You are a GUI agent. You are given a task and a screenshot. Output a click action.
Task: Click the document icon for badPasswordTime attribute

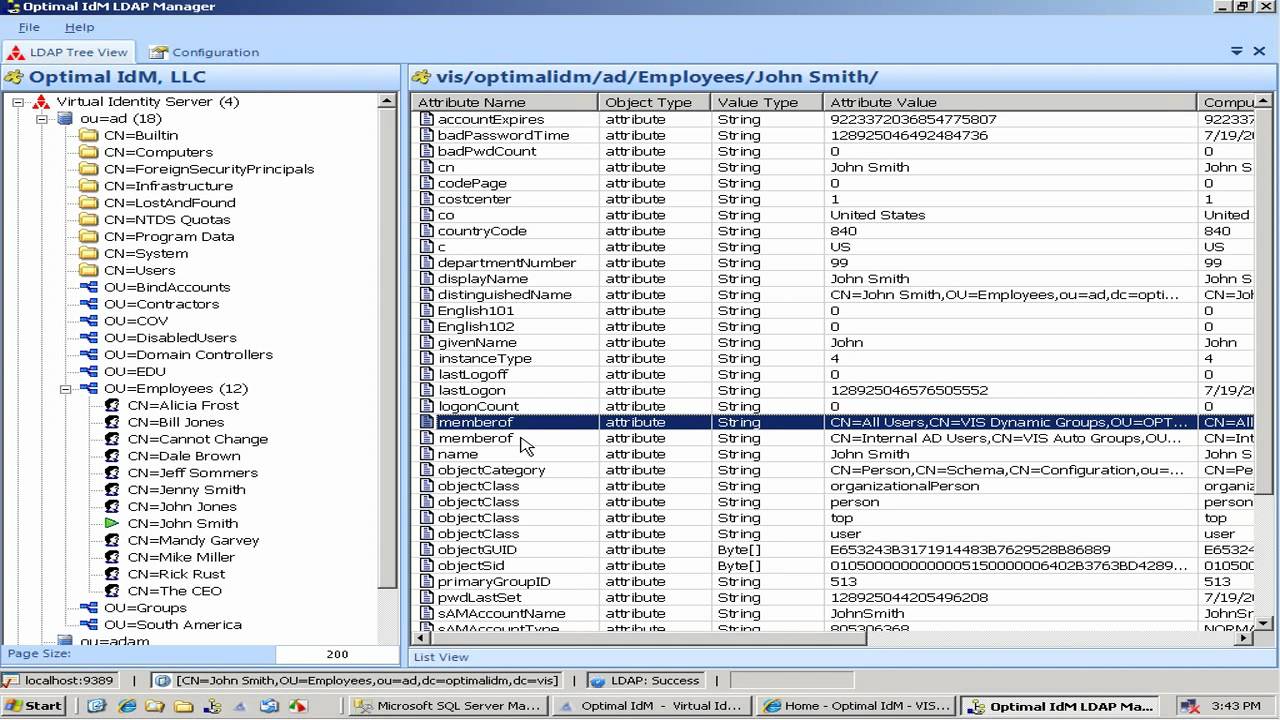(427, 135)
